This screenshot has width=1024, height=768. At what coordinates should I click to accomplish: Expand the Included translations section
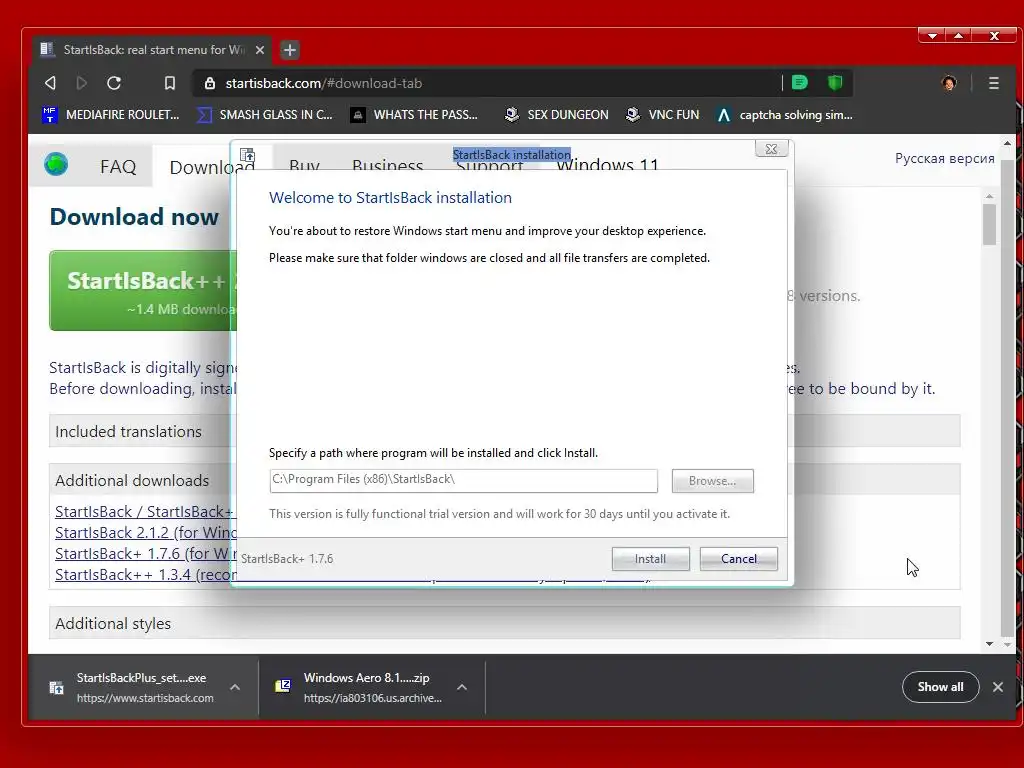(x=505, y=431)
